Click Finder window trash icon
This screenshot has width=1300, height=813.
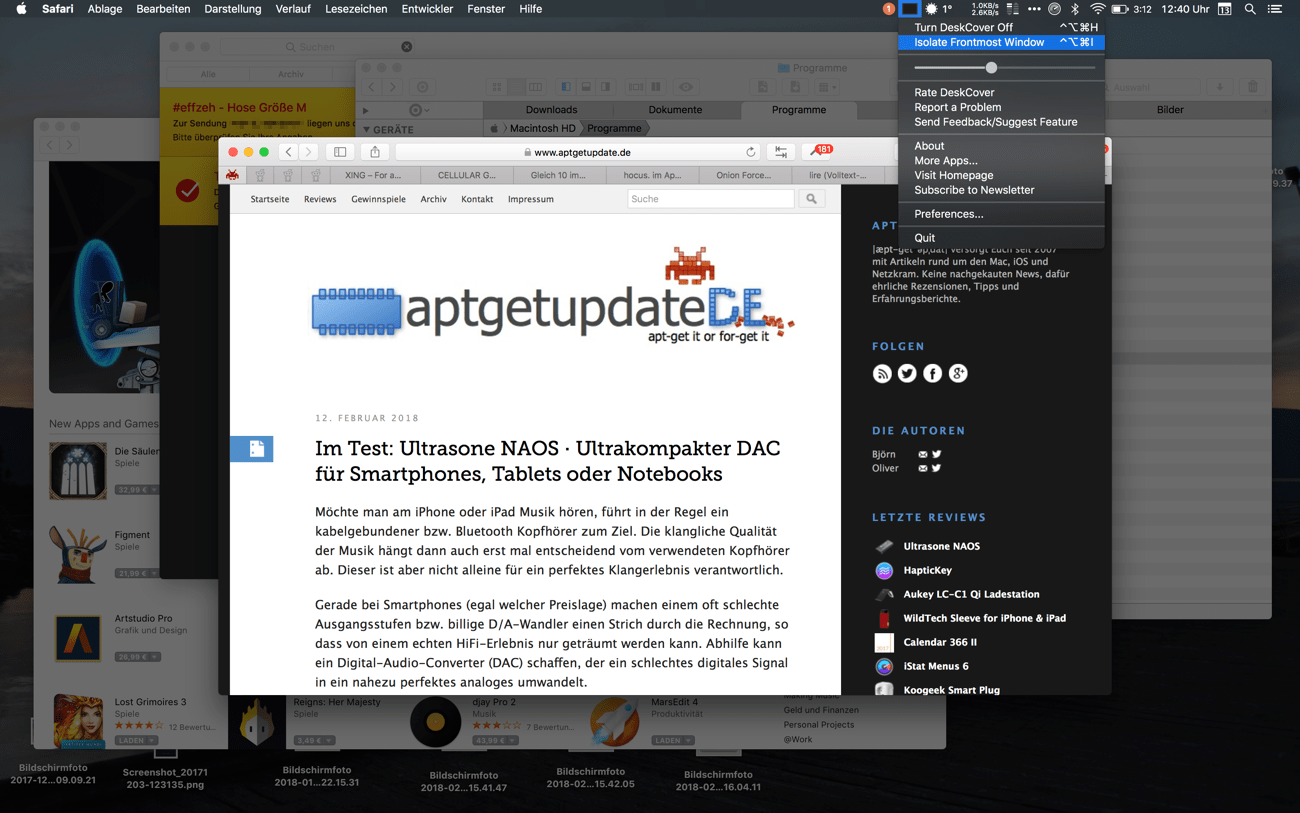[1251, 87]
